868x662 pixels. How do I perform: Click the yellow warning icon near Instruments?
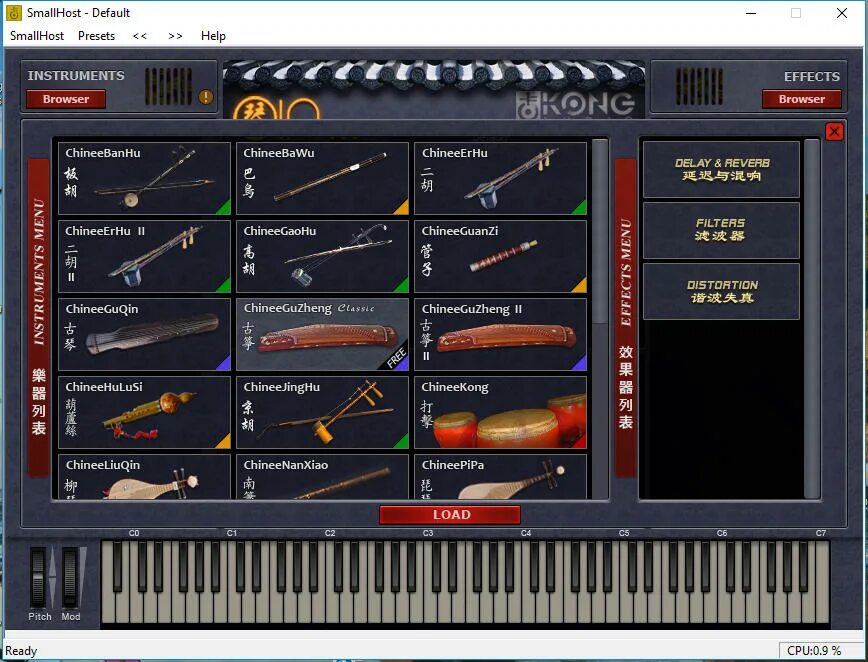(206, 97)
